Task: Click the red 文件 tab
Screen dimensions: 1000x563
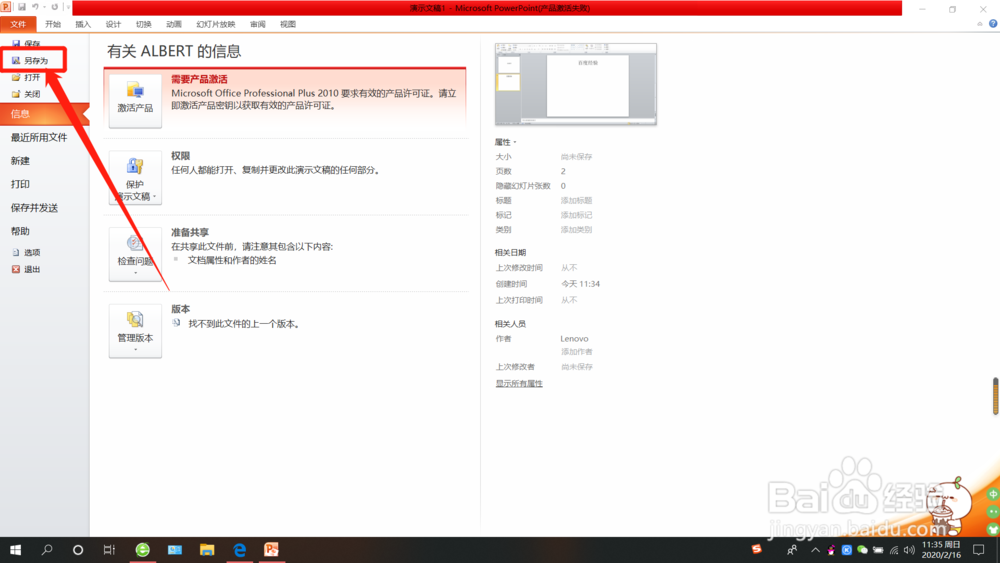Action: 18,24
